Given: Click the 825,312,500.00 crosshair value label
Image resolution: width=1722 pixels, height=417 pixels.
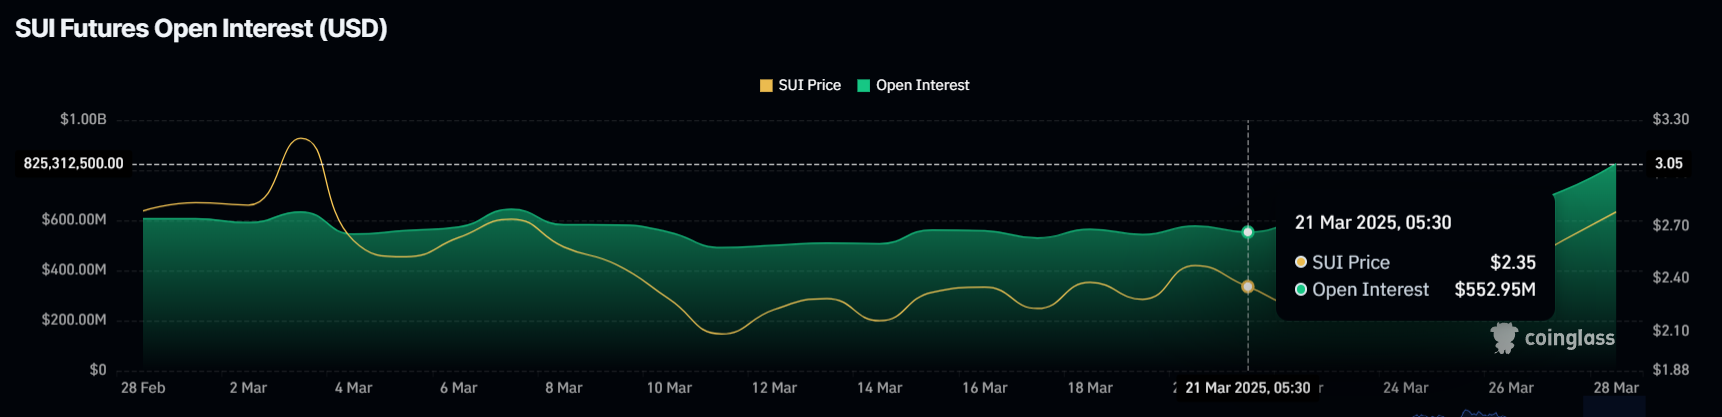Looking at the screenshot, I should click(x=74, y=163).
